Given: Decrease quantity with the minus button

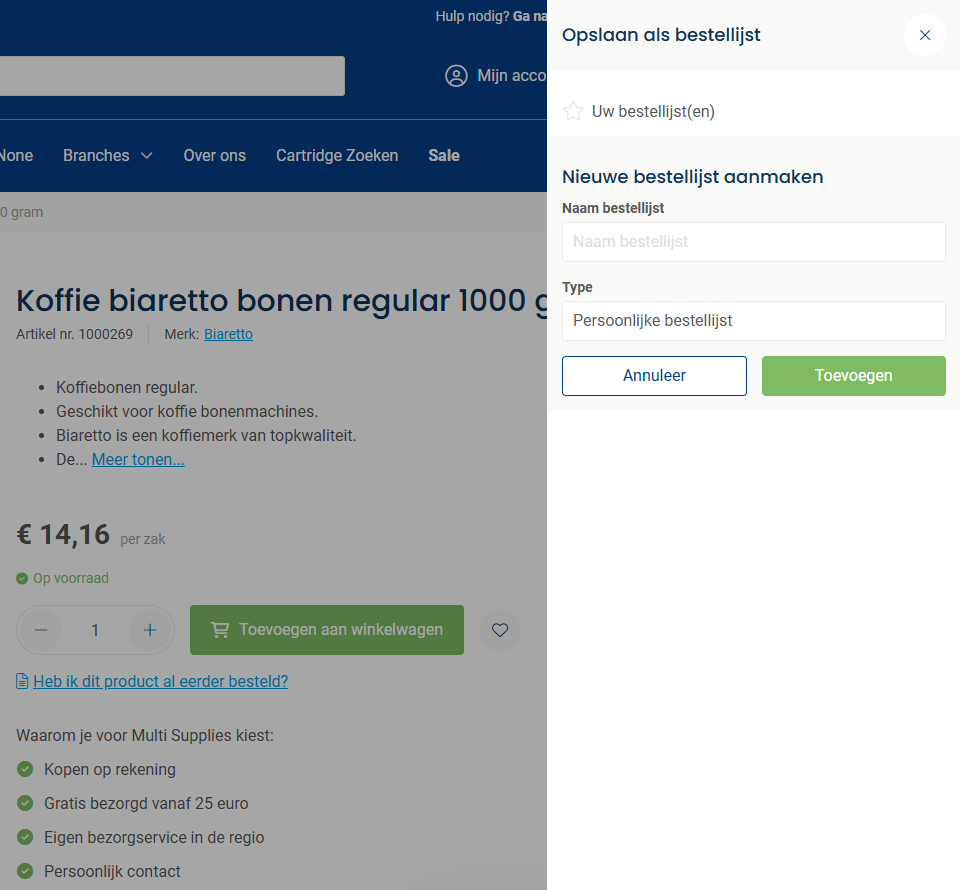Looking at the screenshot, I should pos(41,630).
